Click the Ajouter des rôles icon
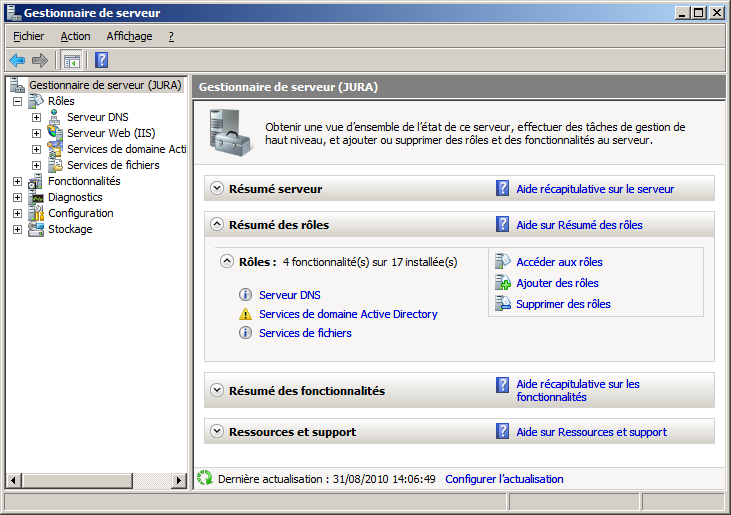731x515 pixels. point(503,283)
